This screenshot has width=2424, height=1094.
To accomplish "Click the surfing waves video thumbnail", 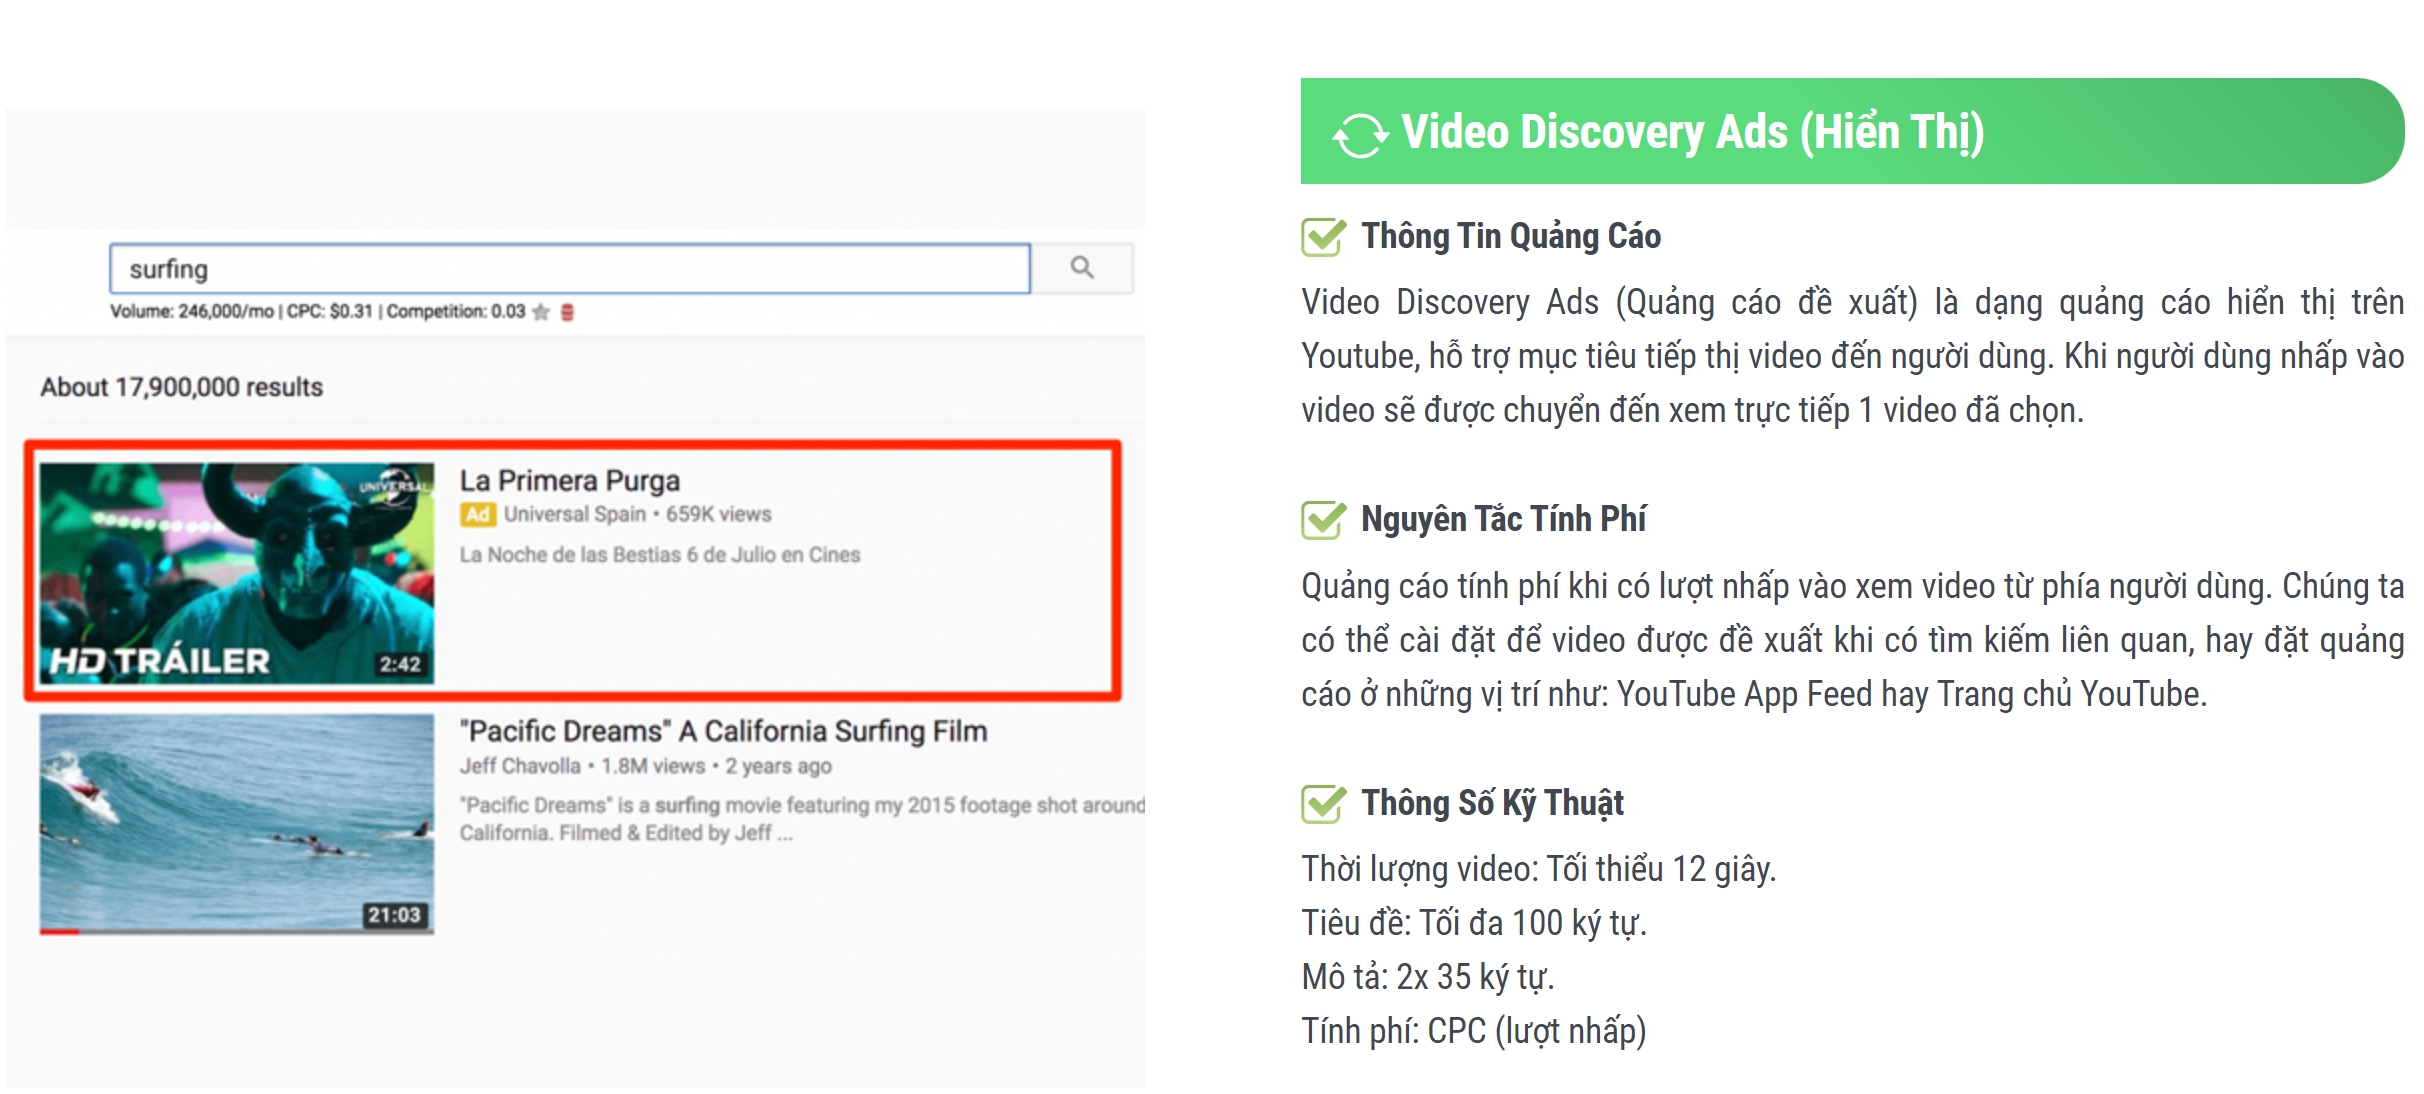I will click(x=237, y=823).
